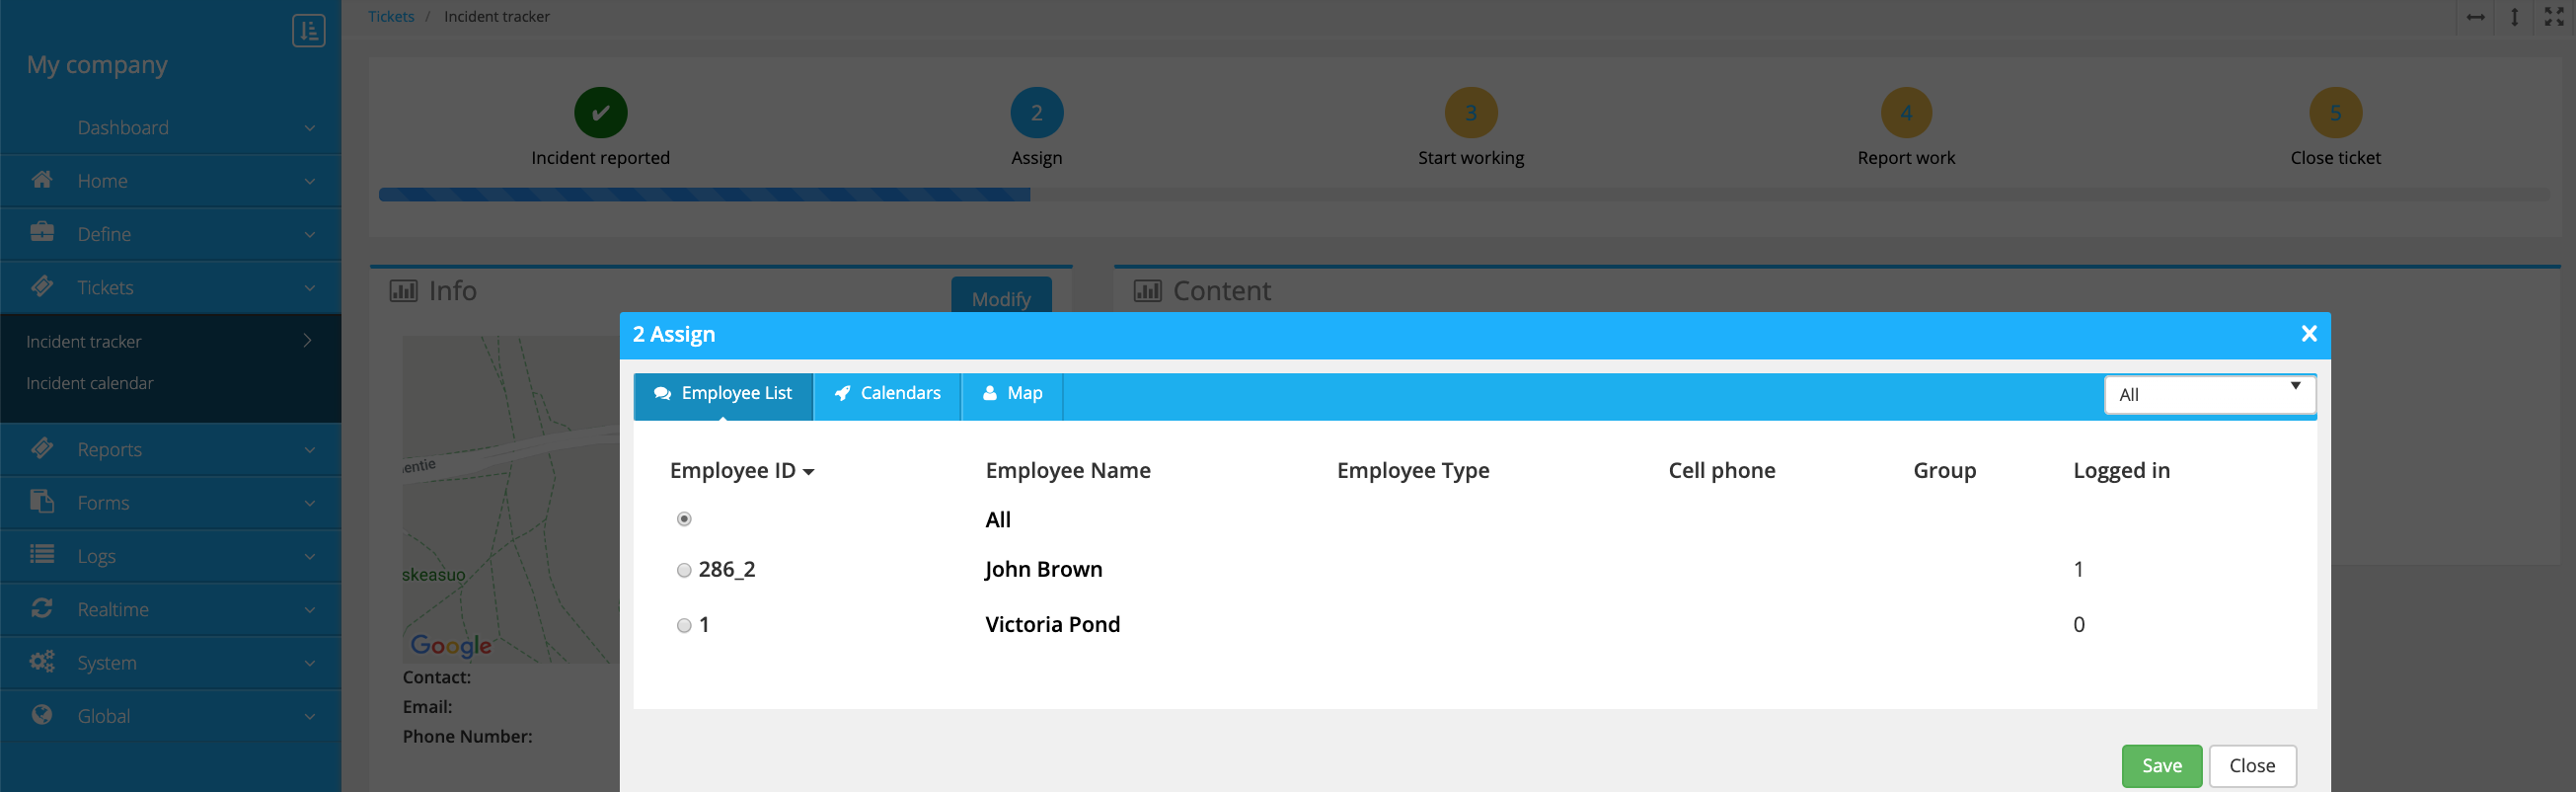Switch to the Calendars tab

click(887, 394)
